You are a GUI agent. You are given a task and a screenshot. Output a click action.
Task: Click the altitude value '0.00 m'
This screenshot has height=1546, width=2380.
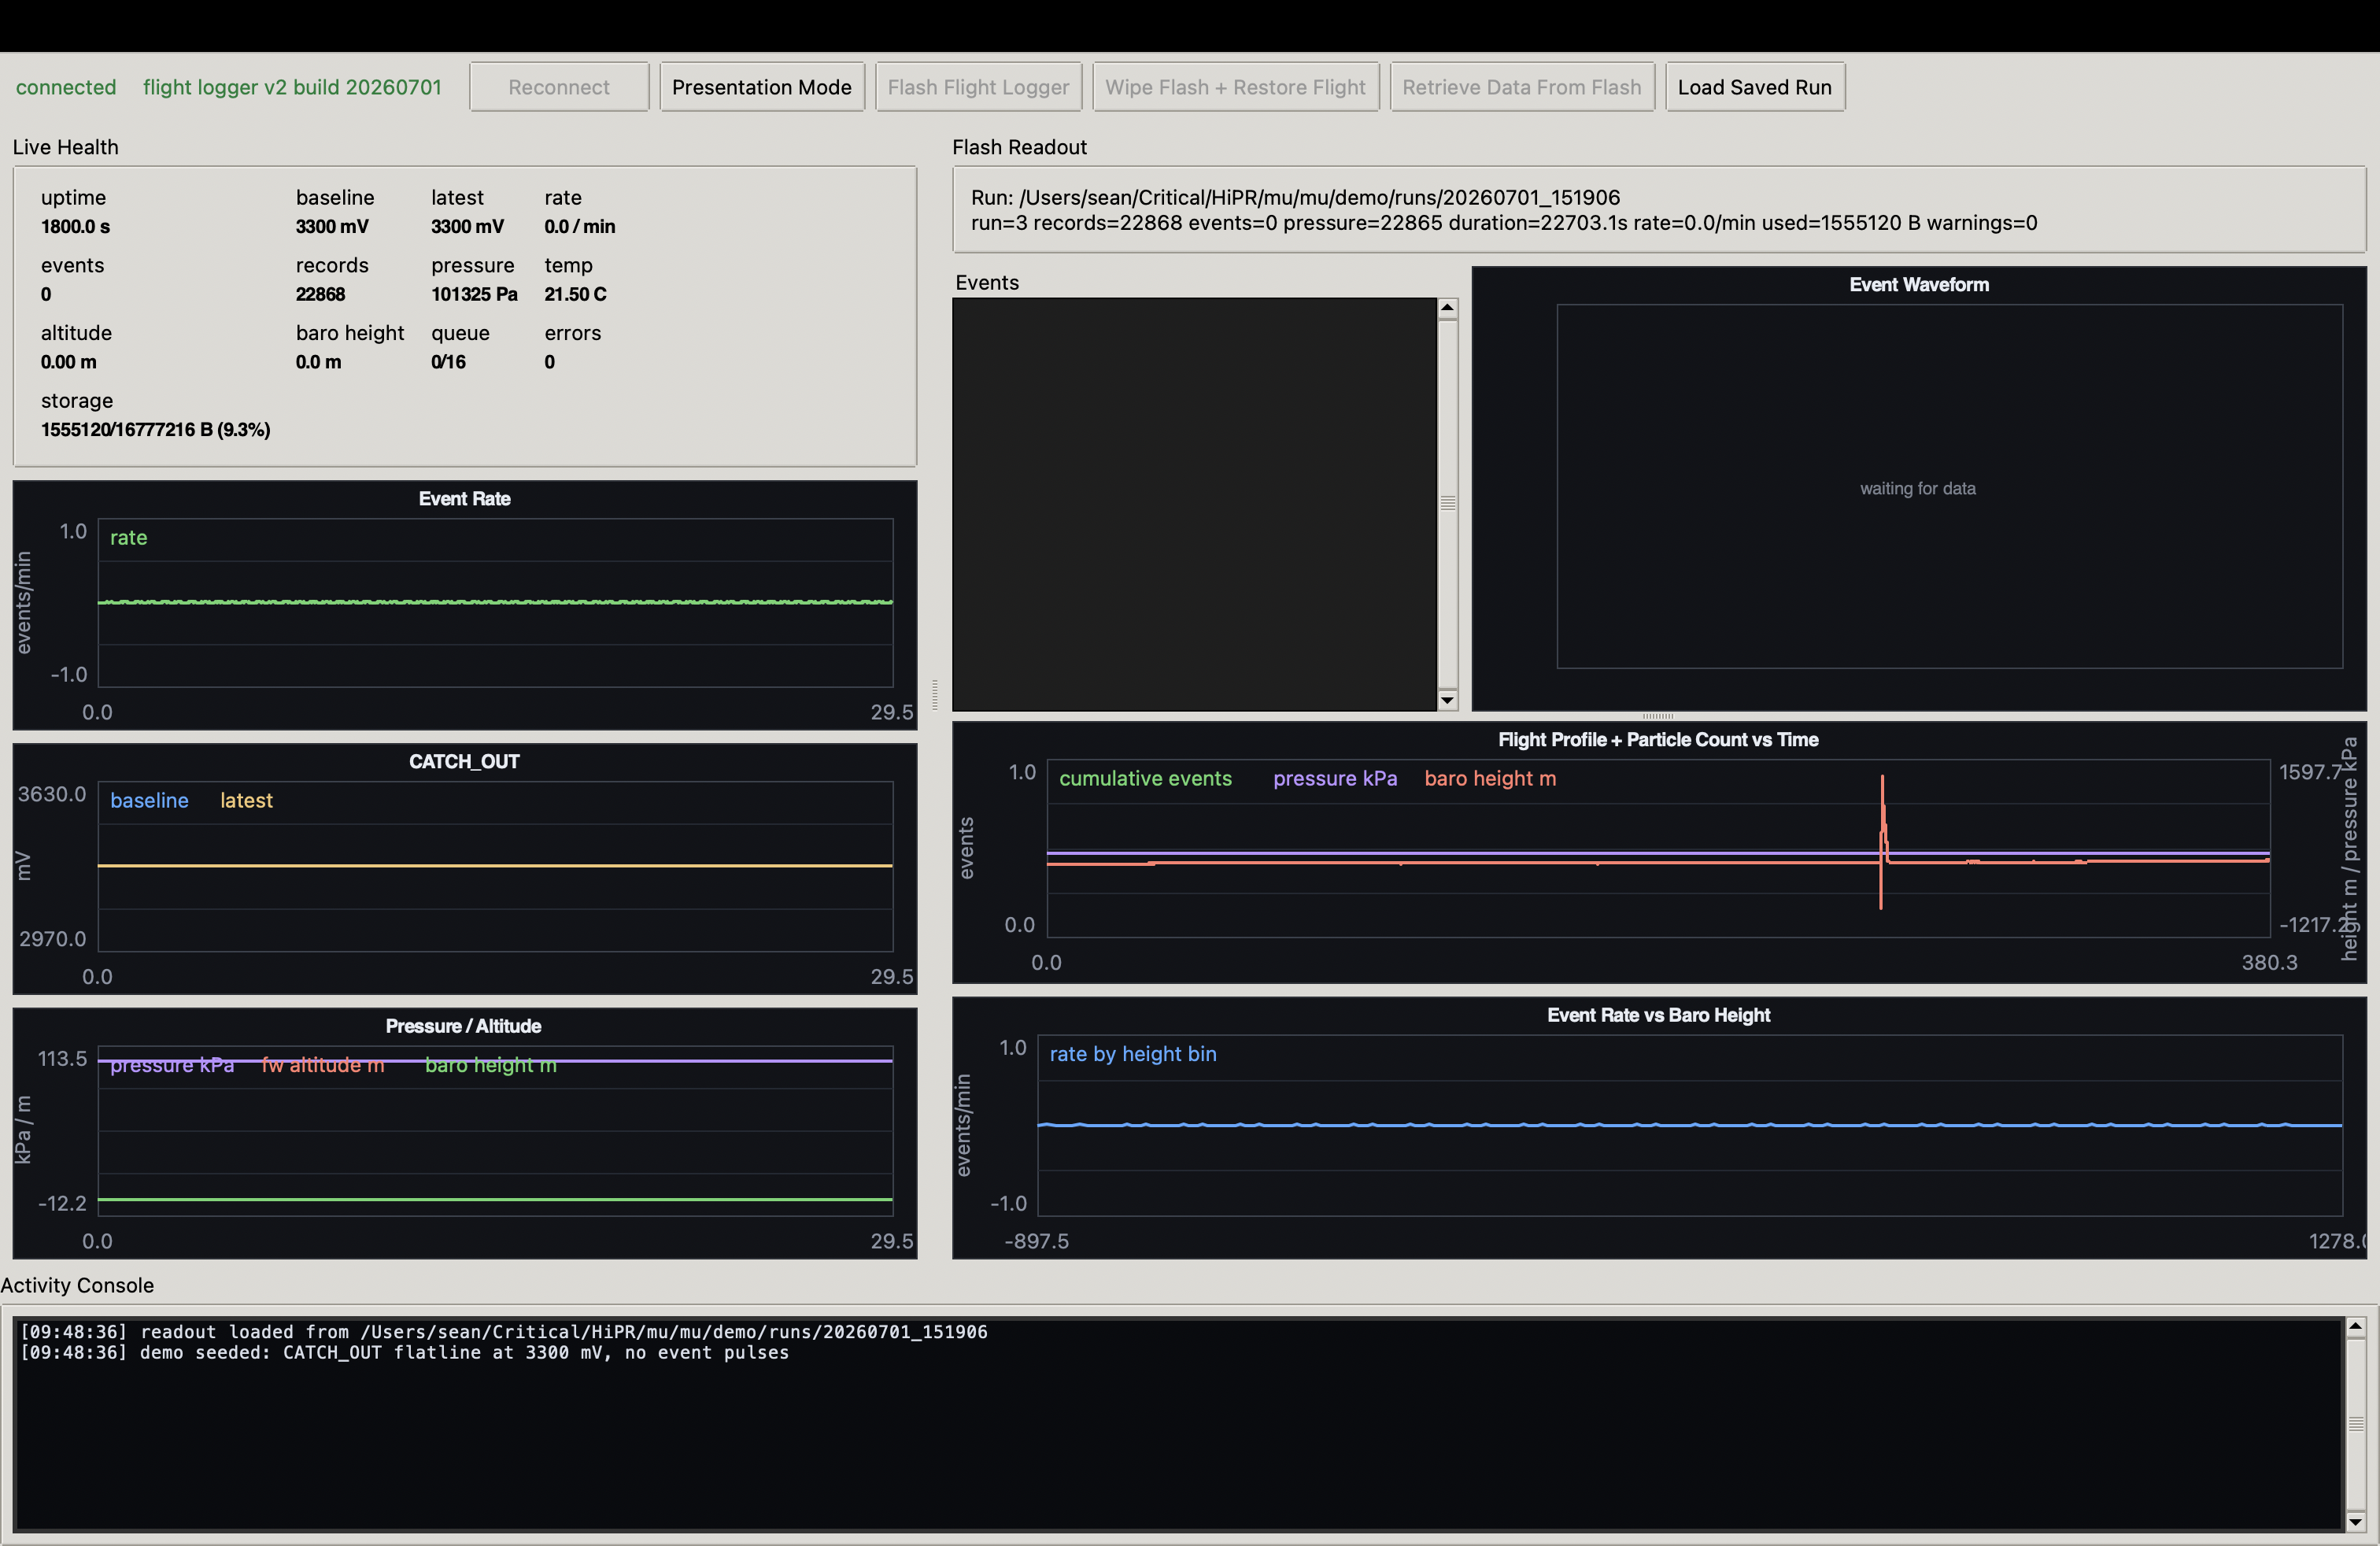coord(68,362)
